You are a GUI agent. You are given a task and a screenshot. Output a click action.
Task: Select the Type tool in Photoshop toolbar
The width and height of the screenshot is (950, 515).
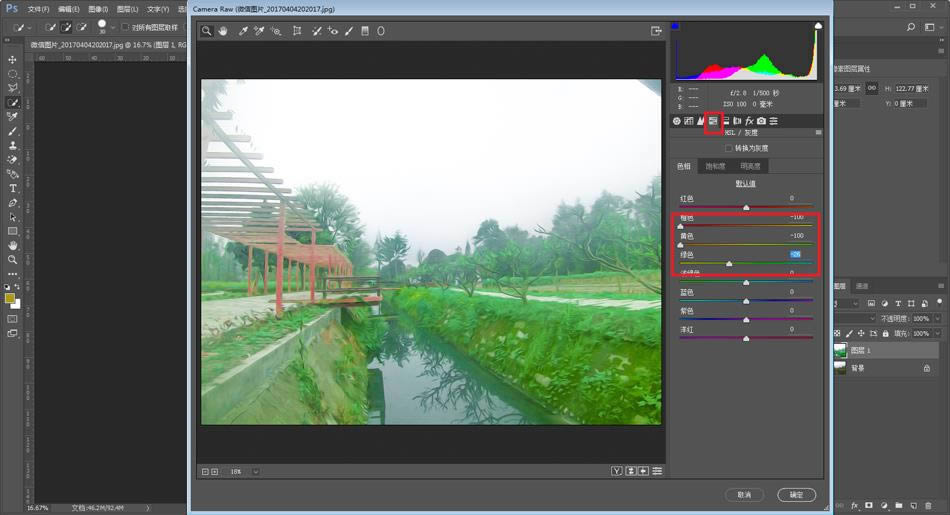[x=13, y=188]
